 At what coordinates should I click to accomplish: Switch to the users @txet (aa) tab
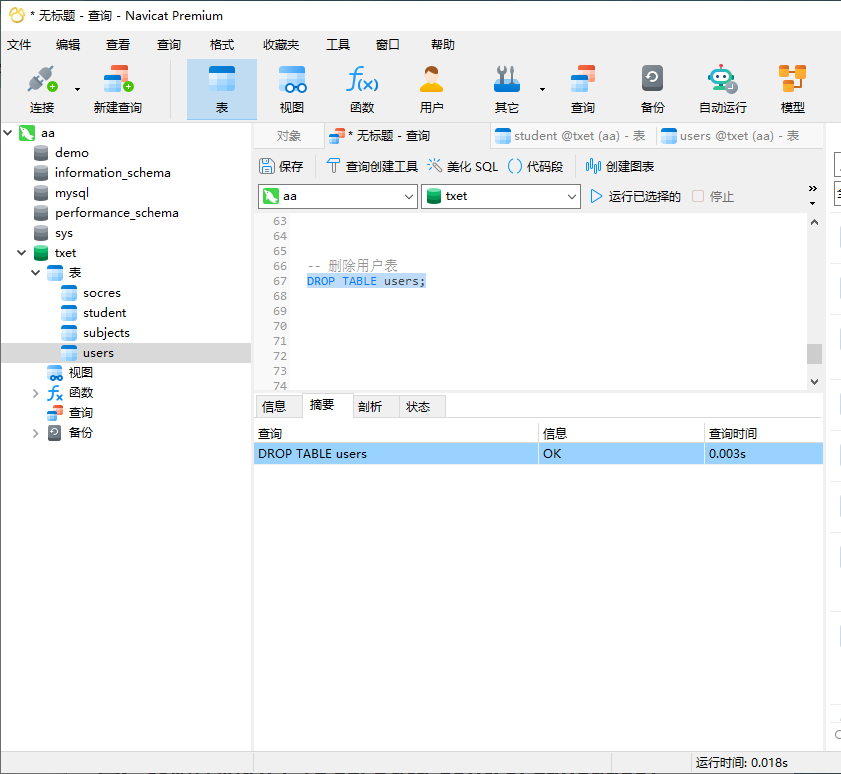click(x=739, y=136)
